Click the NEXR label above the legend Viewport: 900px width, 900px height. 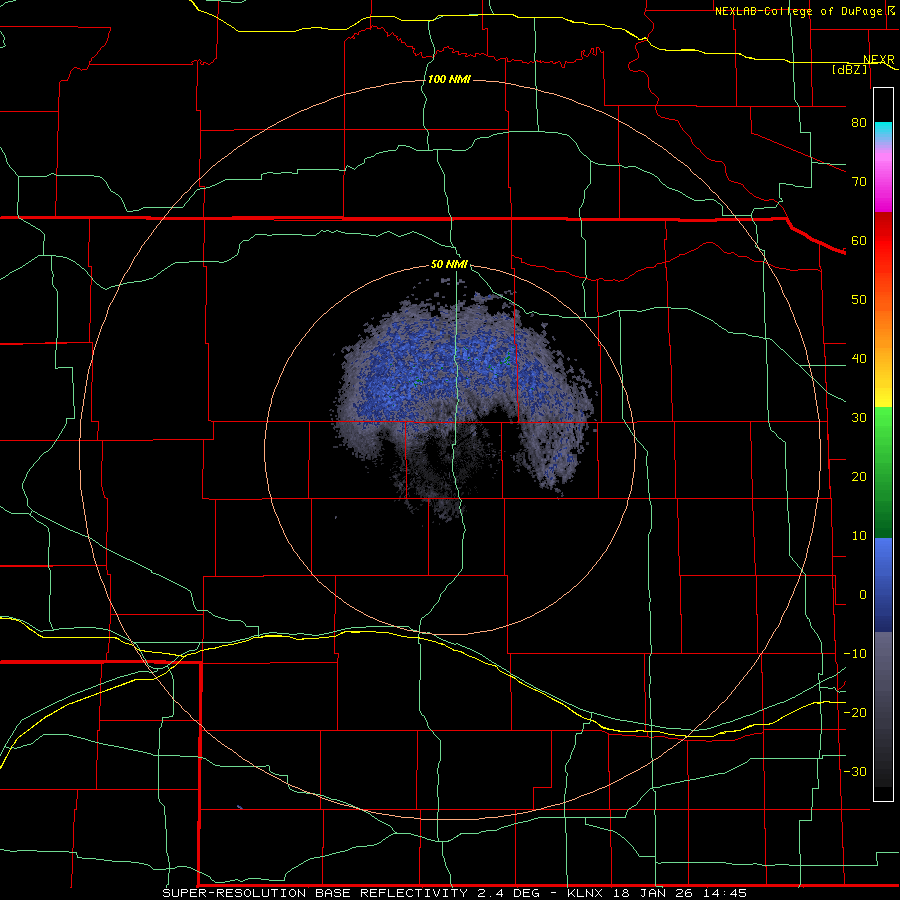click(x=878, y=59)
